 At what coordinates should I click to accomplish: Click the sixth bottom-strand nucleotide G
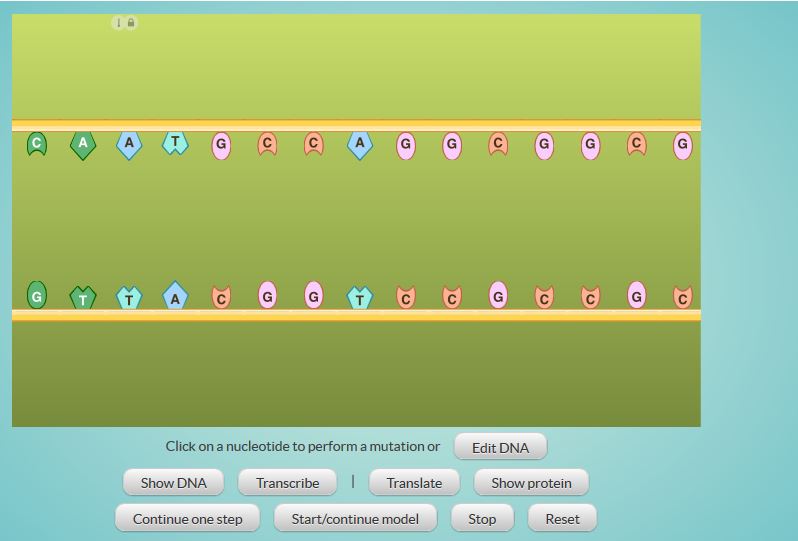click(x=267, y=295)
